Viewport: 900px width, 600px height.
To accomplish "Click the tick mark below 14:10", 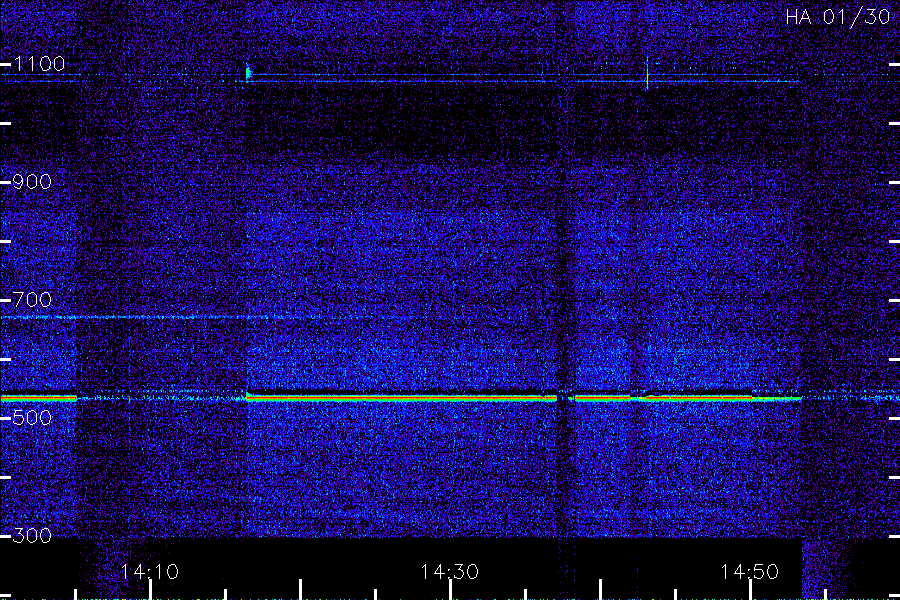I will 150,590.
